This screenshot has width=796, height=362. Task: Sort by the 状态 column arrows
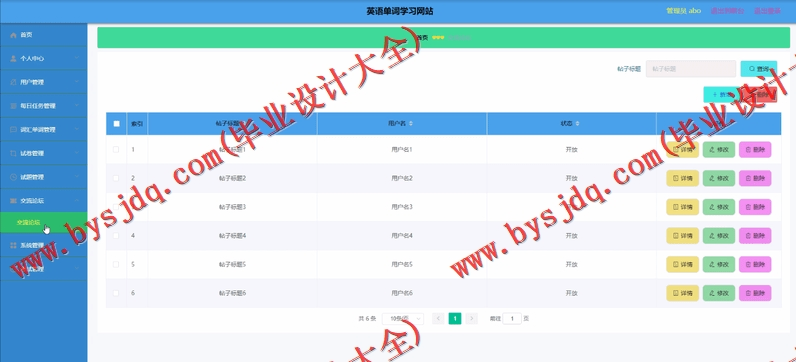[x=577, y=123]
